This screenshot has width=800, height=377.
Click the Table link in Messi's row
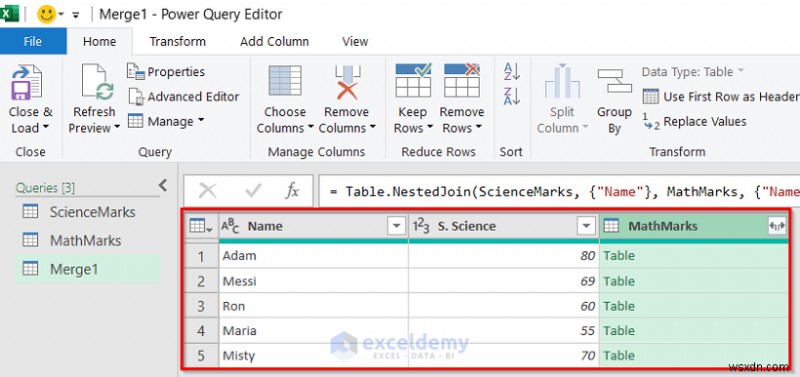(x=619, y=281)
